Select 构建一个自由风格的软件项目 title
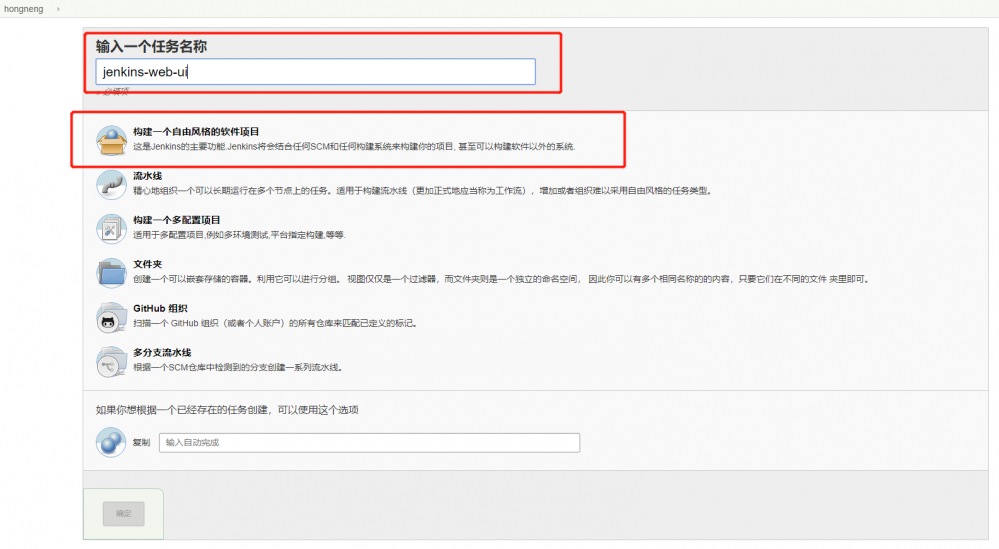Image resolution: width=999 pixels, height=549 pixels. point(196,132)
